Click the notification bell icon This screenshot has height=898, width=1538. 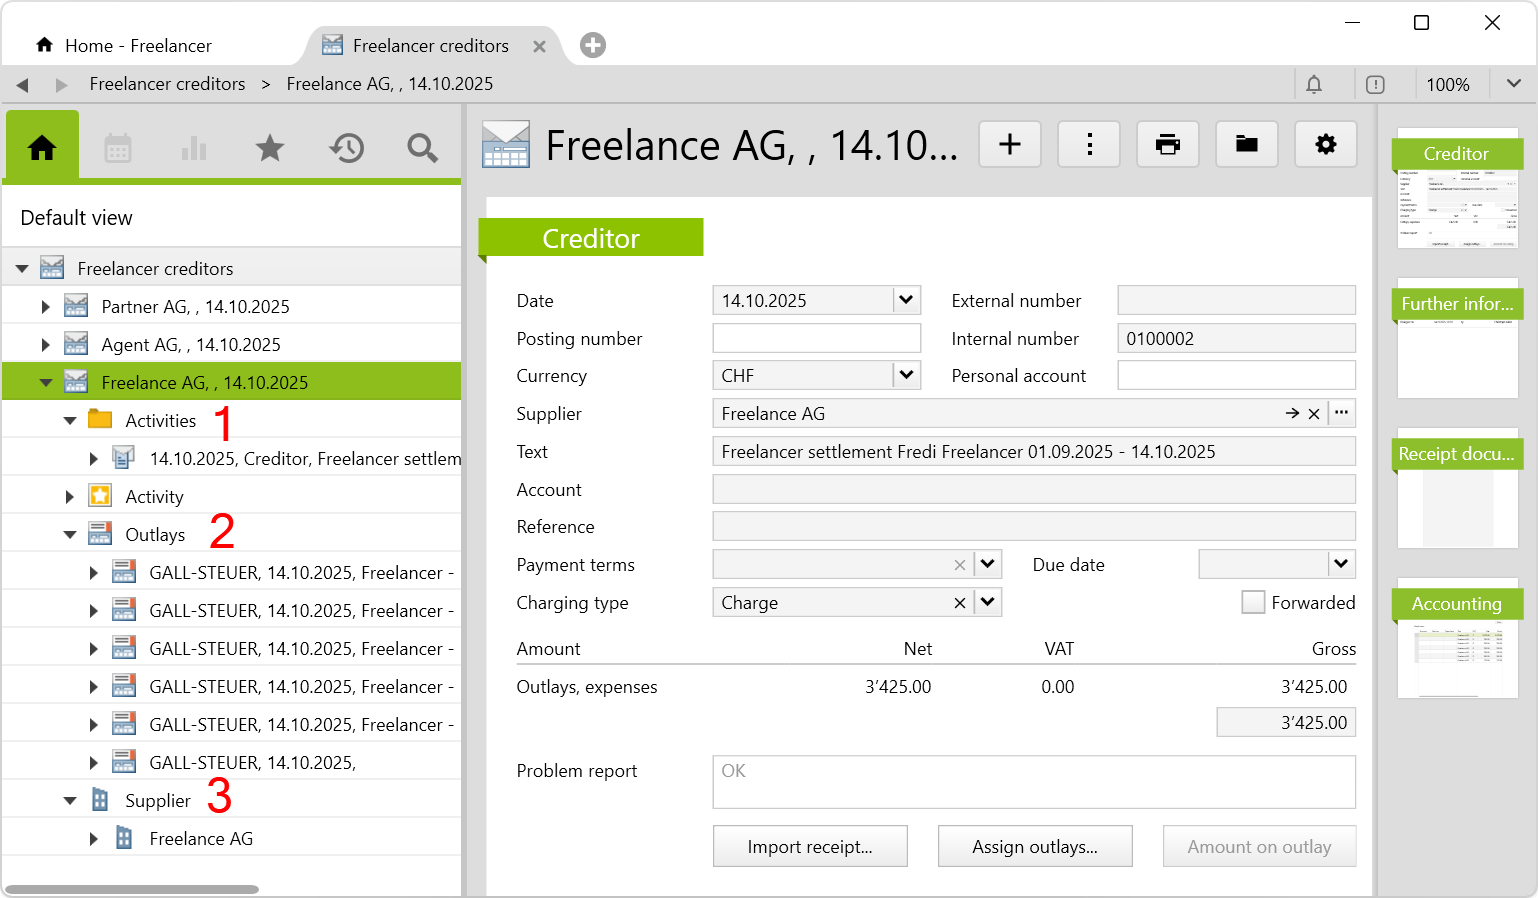[1314, 85]
